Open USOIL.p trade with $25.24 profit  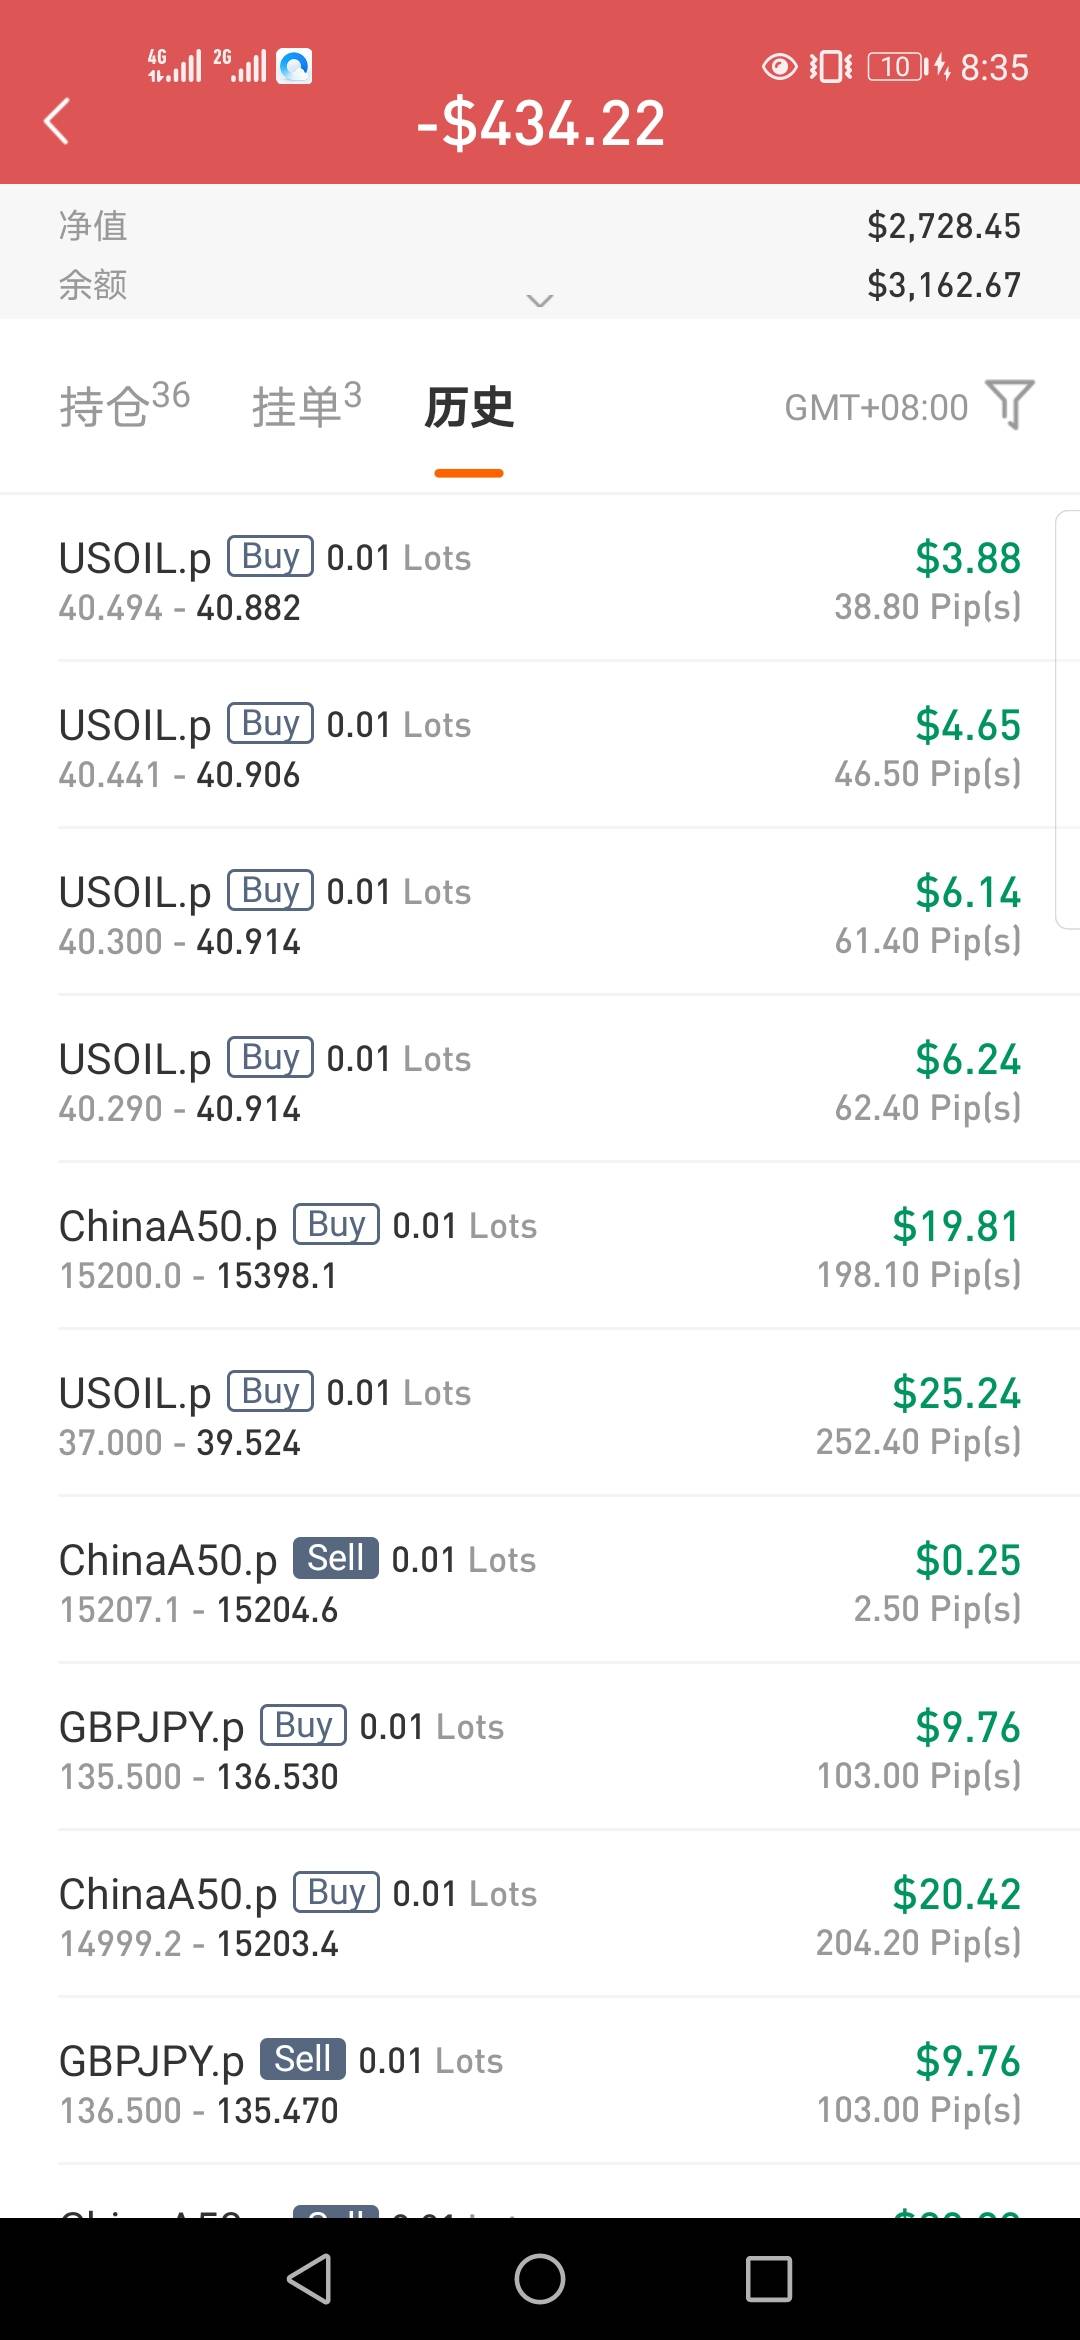[540, 1415]
